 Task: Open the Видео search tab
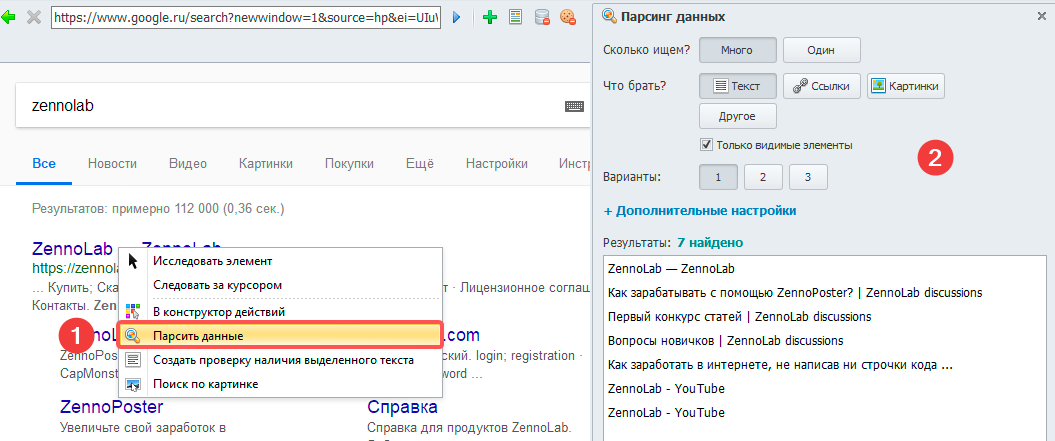point(188,164)
